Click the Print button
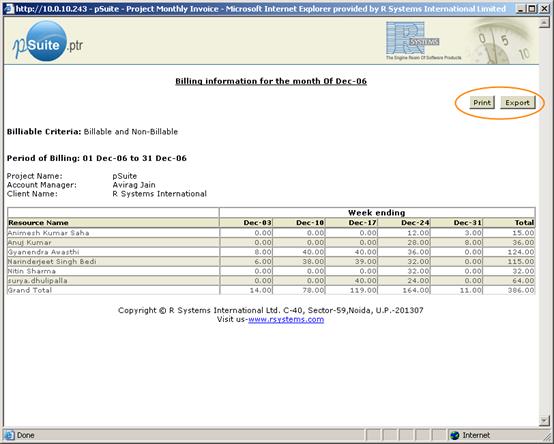This screenshot has width=554, height=444. click(x=482, y=103)
